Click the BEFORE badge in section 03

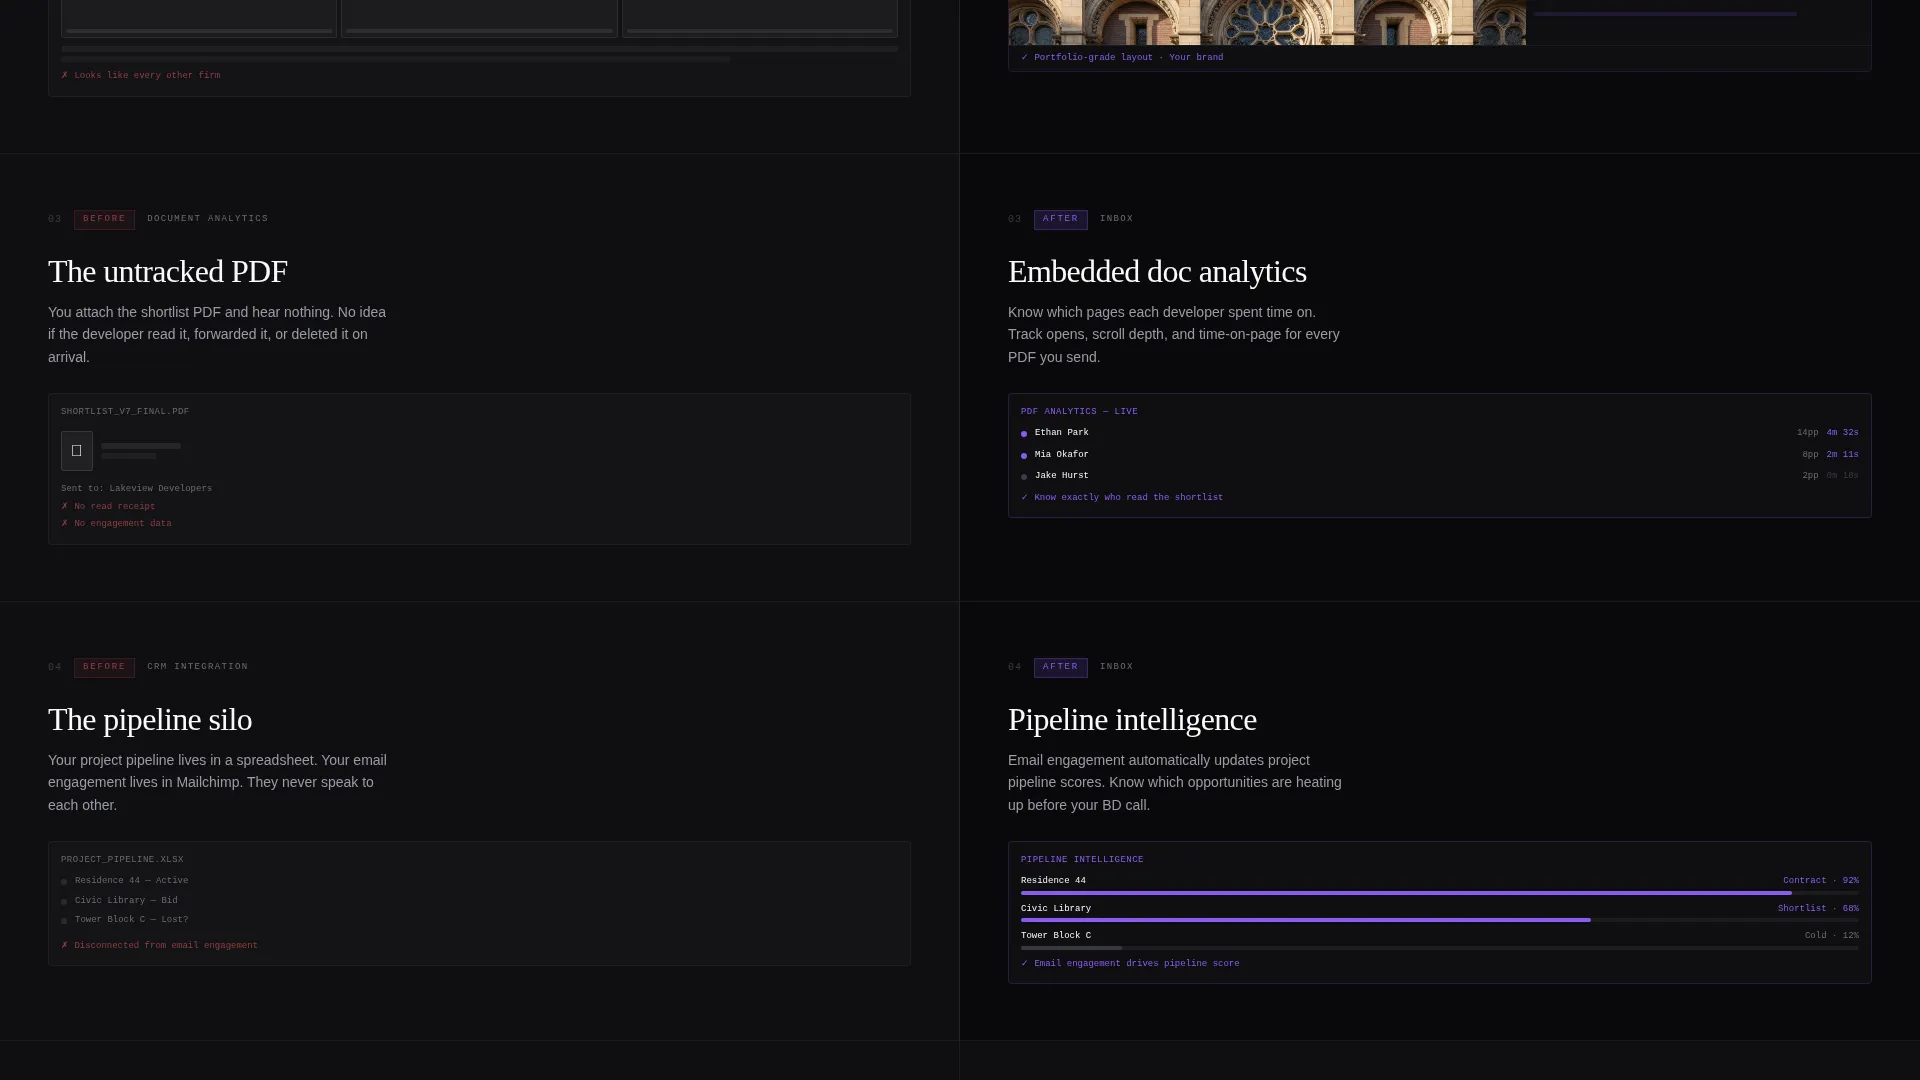(x=104, y=219)
